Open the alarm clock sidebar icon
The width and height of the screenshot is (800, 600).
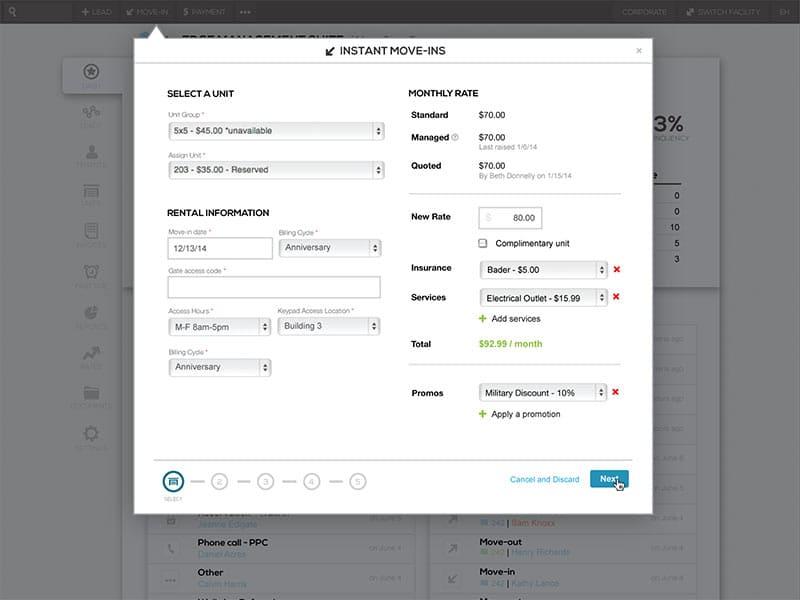(91, 271)
